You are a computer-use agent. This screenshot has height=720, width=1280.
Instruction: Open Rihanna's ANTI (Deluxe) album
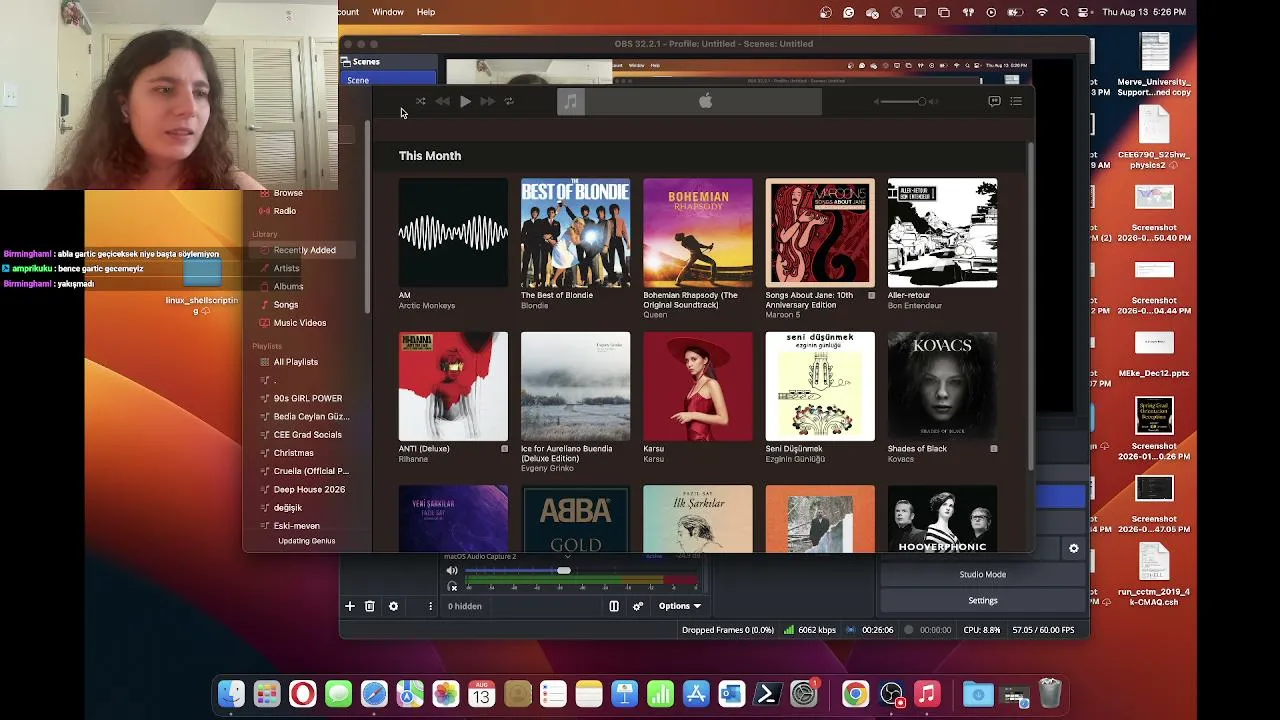coord(453,386)
